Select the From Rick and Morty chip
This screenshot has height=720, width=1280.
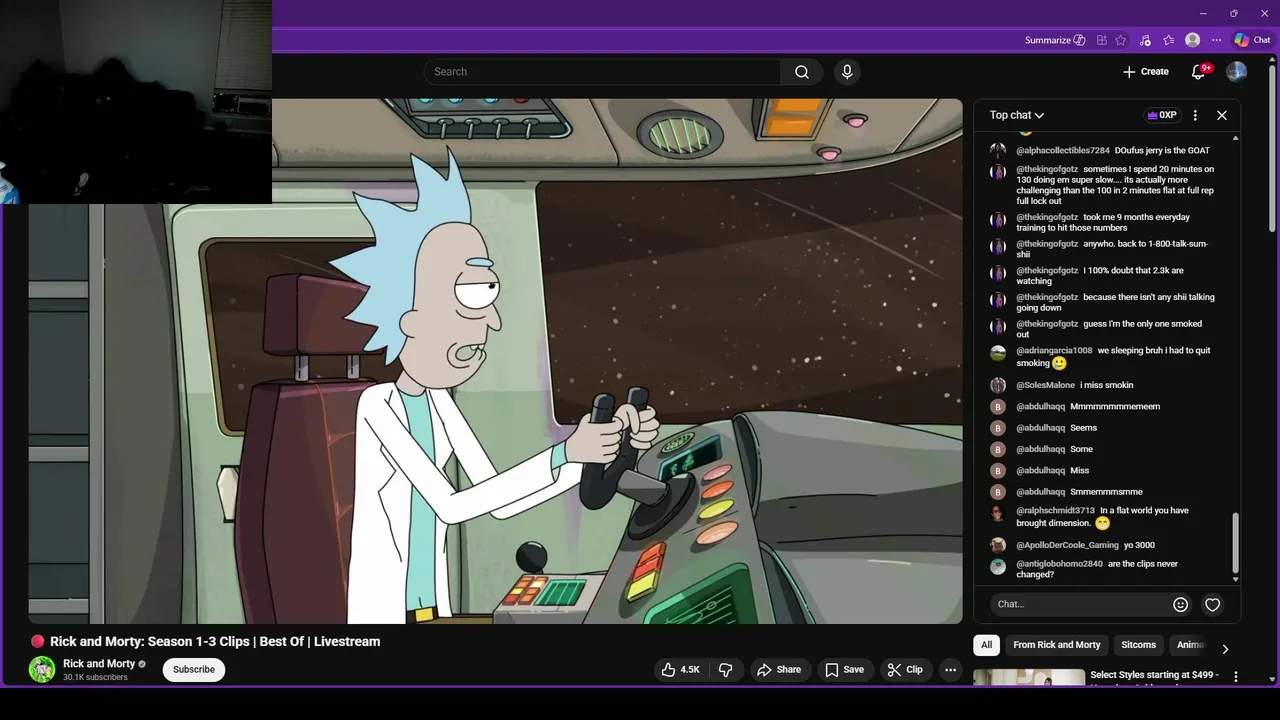(x=1057, y=645)
